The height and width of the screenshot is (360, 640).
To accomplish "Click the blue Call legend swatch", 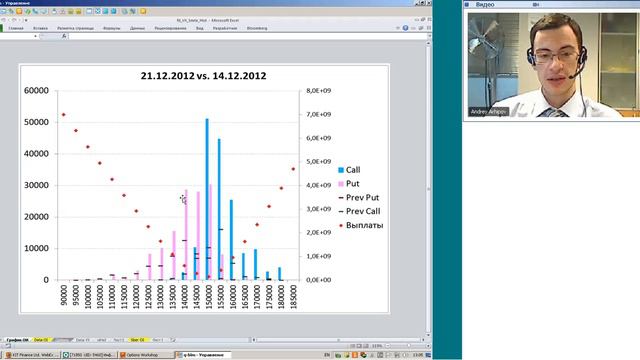I will [341, 170].
